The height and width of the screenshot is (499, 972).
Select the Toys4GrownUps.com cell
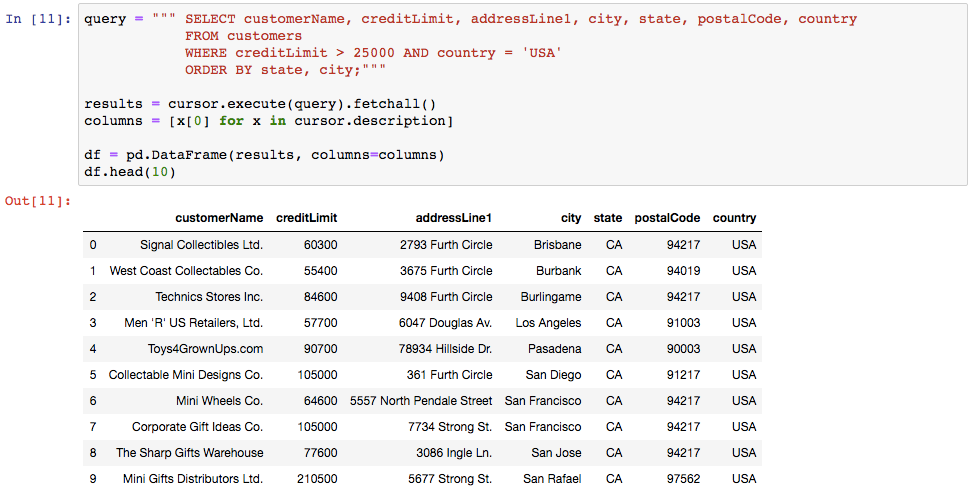(x=205, y=349)
